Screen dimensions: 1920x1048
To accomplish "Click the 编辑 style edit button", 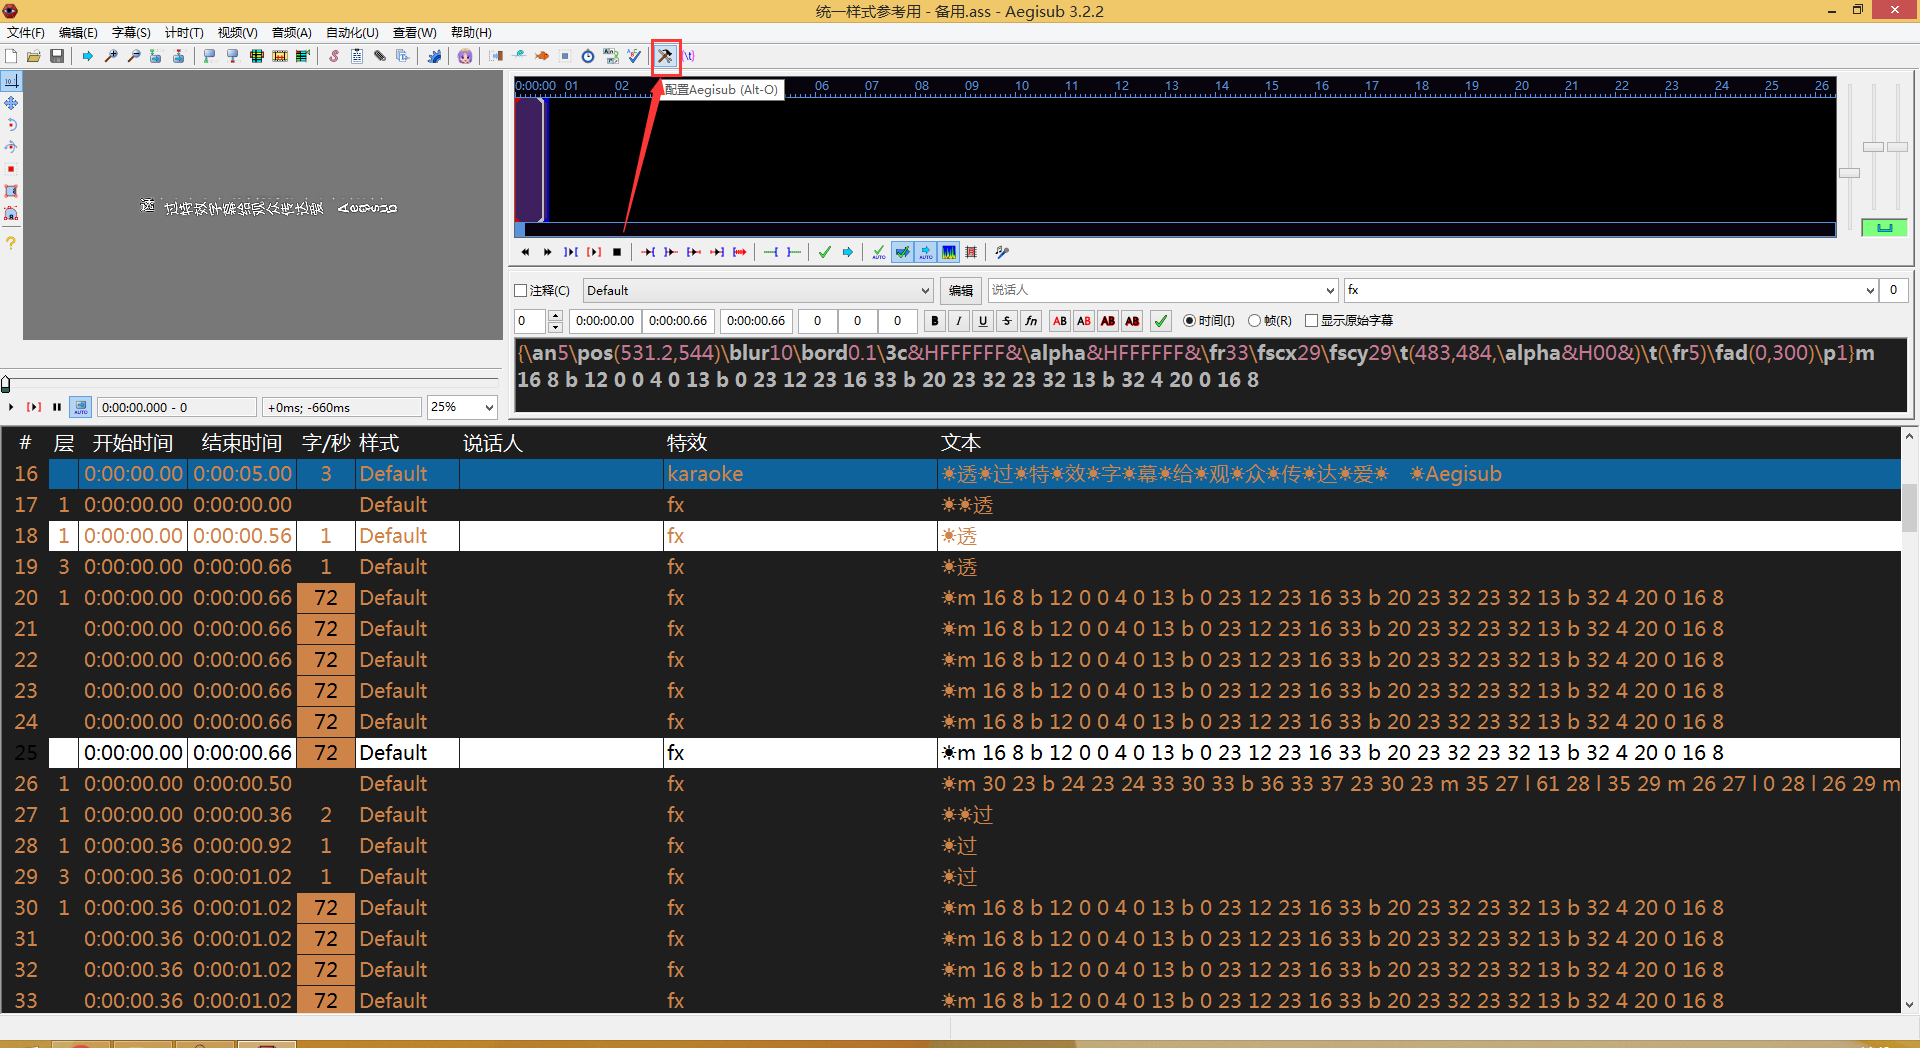I will click(x=961, y=290).
